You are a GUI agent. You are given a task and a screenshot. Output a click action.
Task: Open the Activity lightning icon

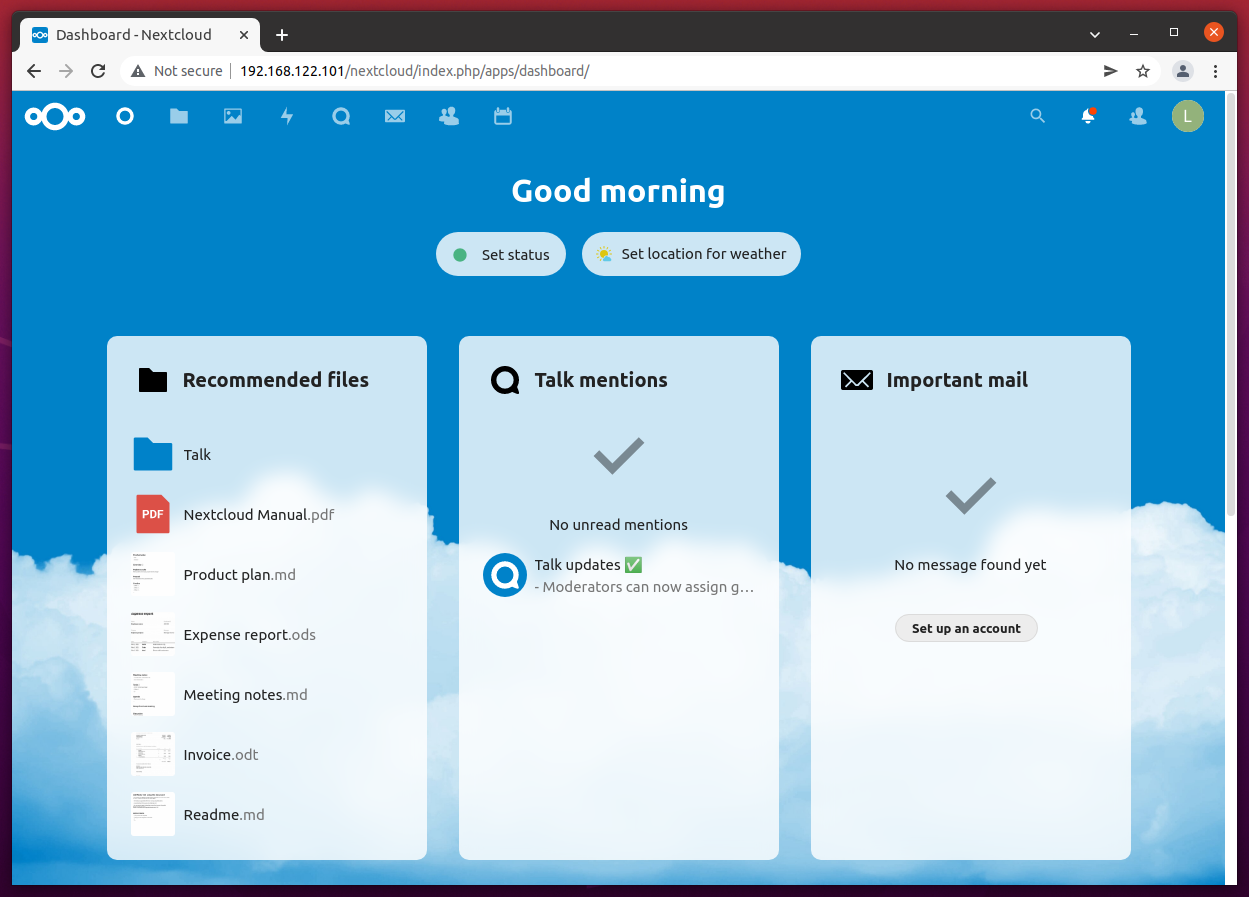287,117
